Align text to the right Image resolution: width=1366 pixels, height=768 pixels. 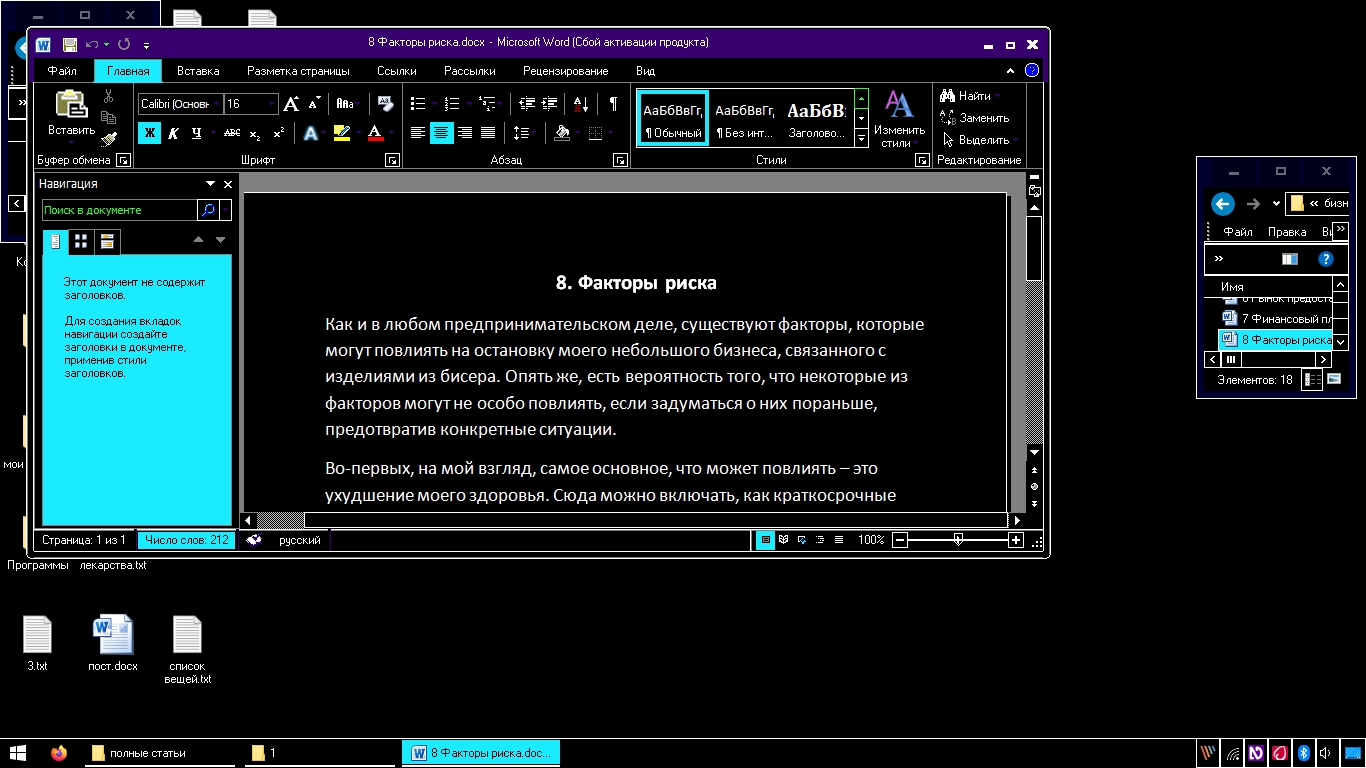tap(465, 133)
